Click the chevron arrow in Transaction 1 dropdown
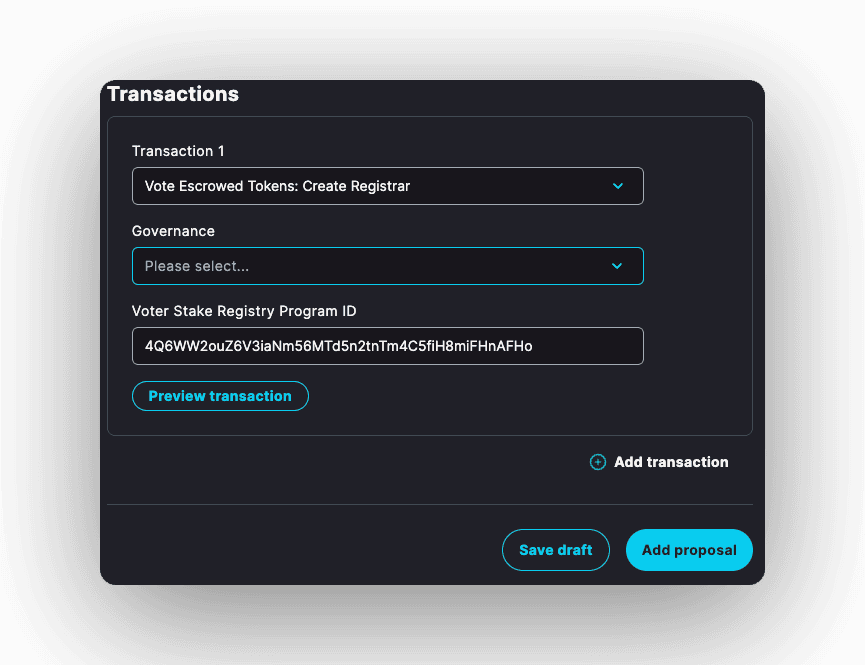865x665 pixels. click(x=617, y=186)
